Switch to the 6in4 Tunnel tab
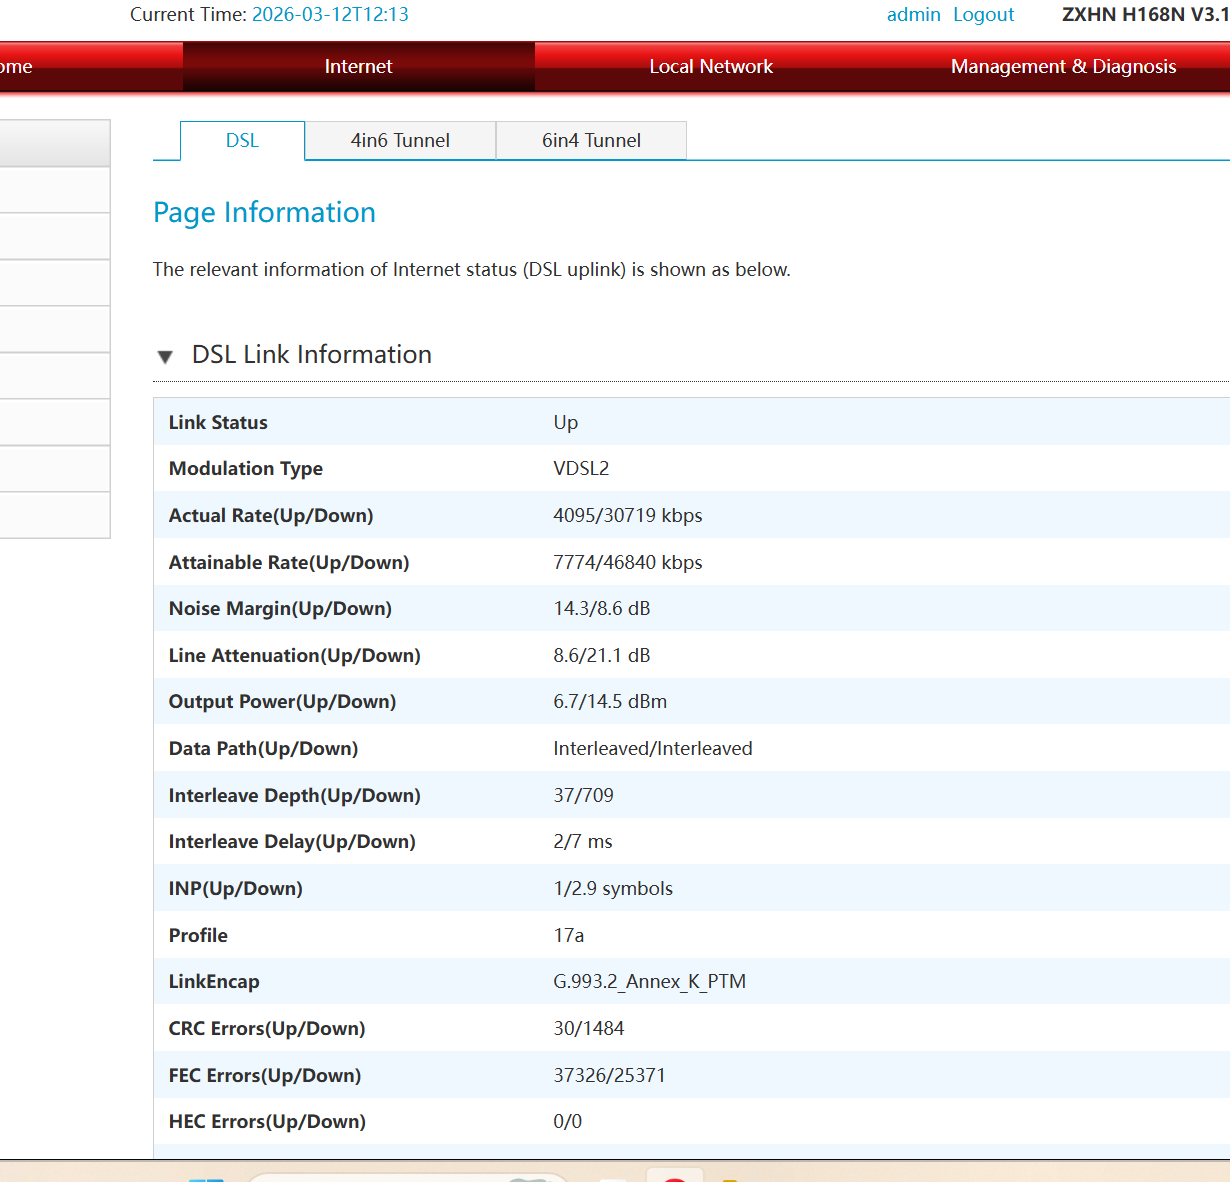 click(x=591, y=140)
